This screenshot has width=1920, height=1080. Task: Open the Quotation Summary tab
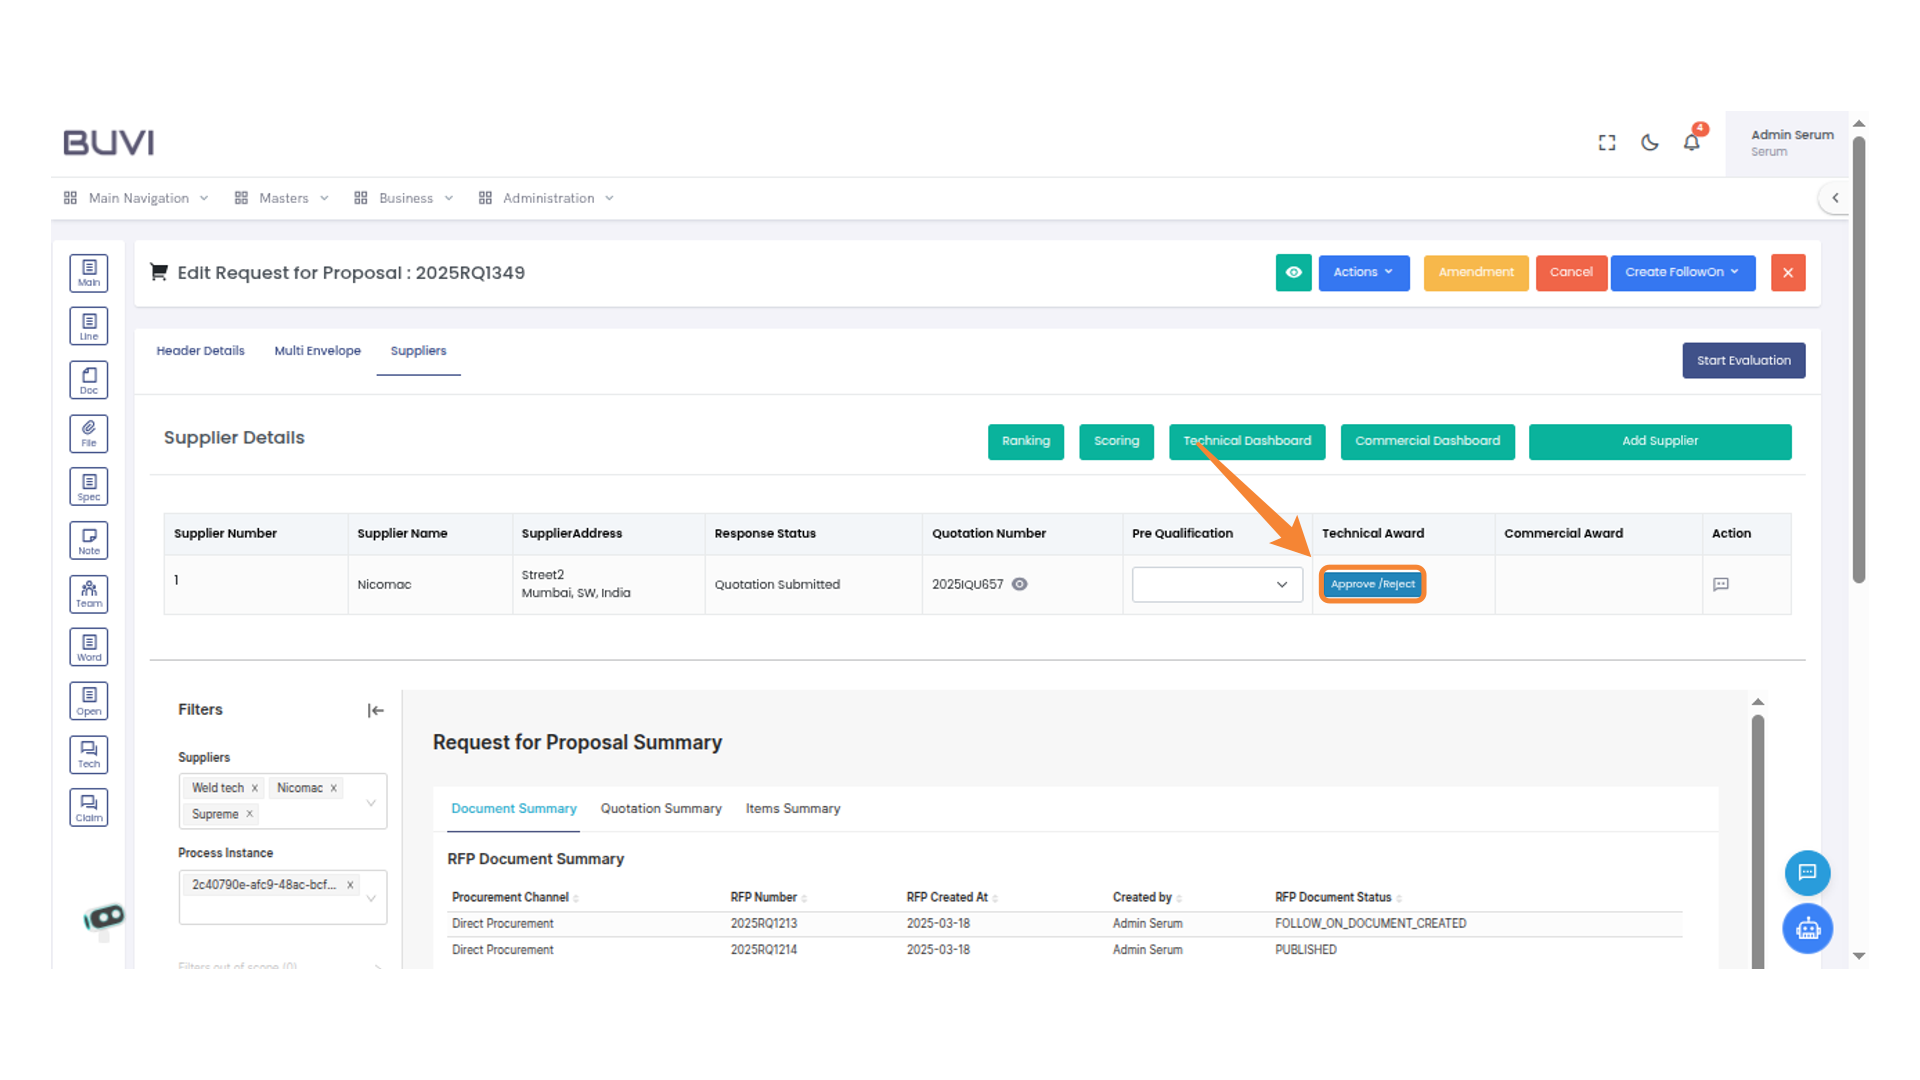click(660, 808)
